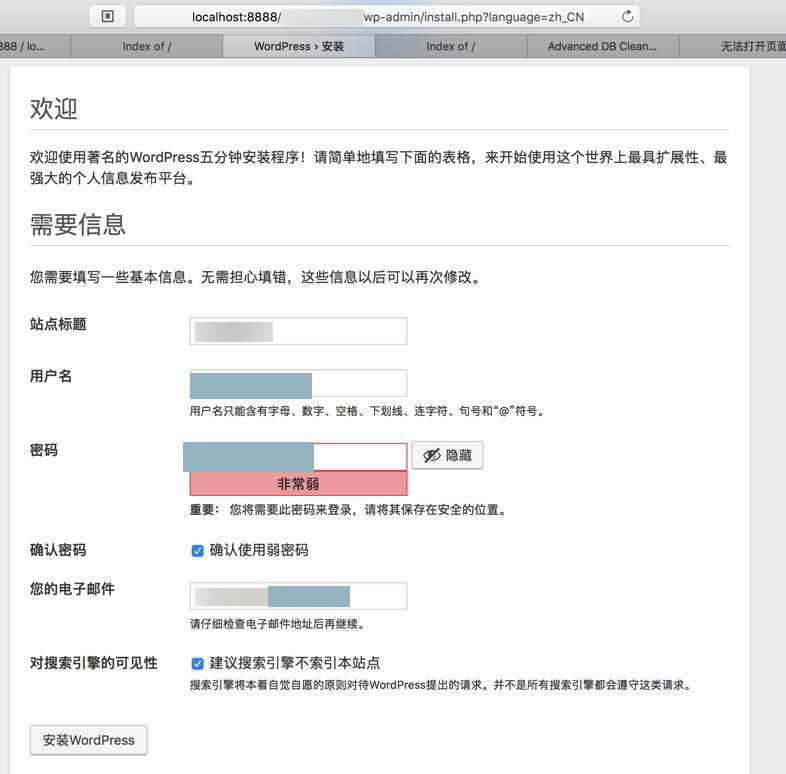The height and width of the screenshot is (774, 786).
Task: Click the 确认密码 label
Action: pos(58,550)
